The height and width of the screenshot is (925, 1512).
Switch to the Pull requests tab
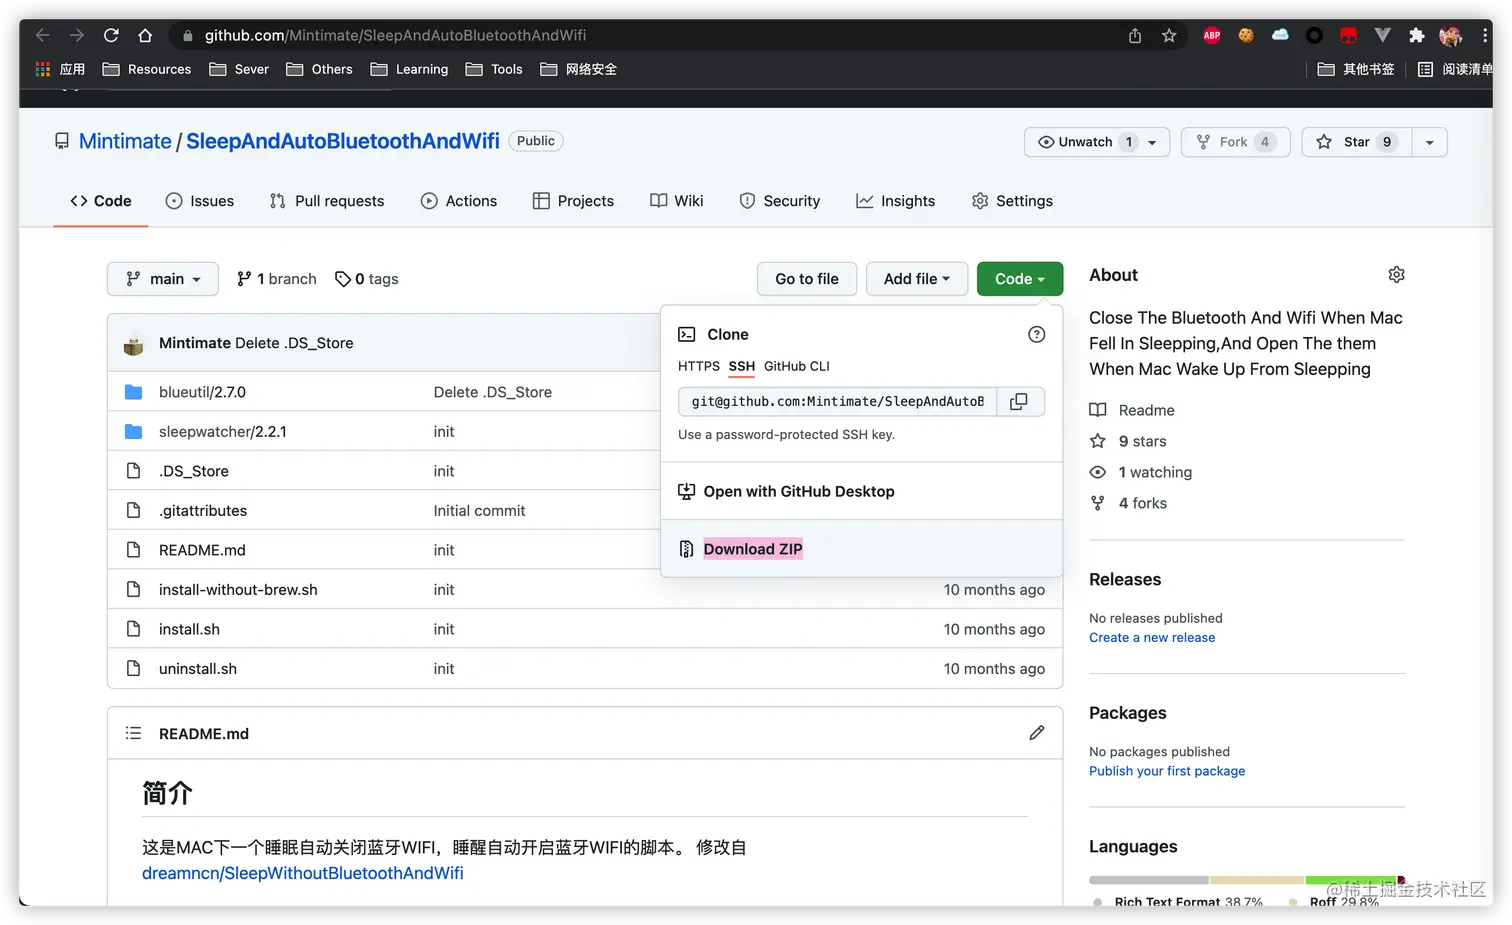(x=327, y=201)
